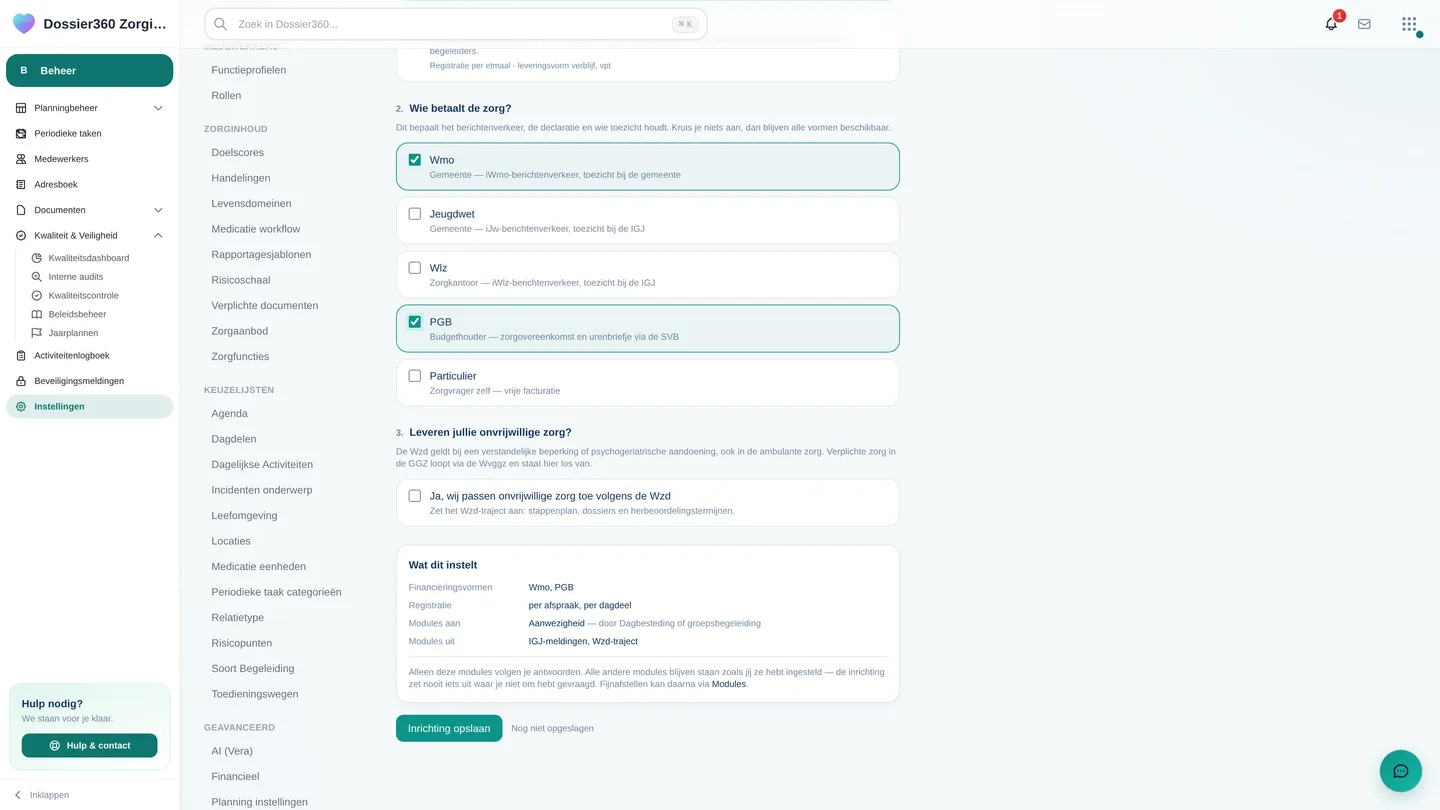
Task: Open the apps grid menu
Action: click(x=1409, y=24)
